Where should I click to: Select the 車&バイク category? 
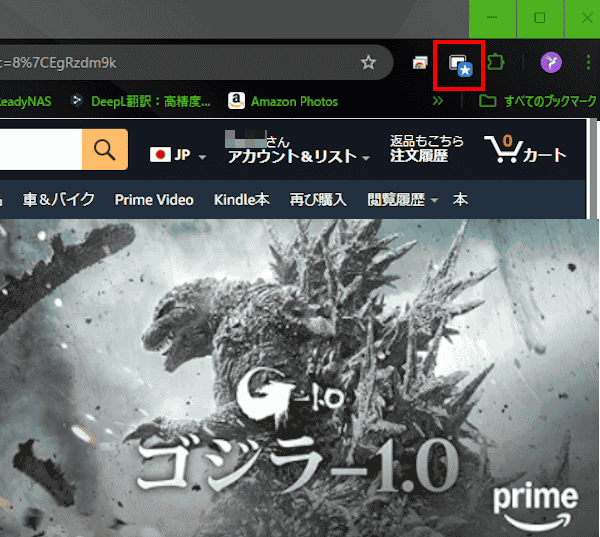pos(59,199)
